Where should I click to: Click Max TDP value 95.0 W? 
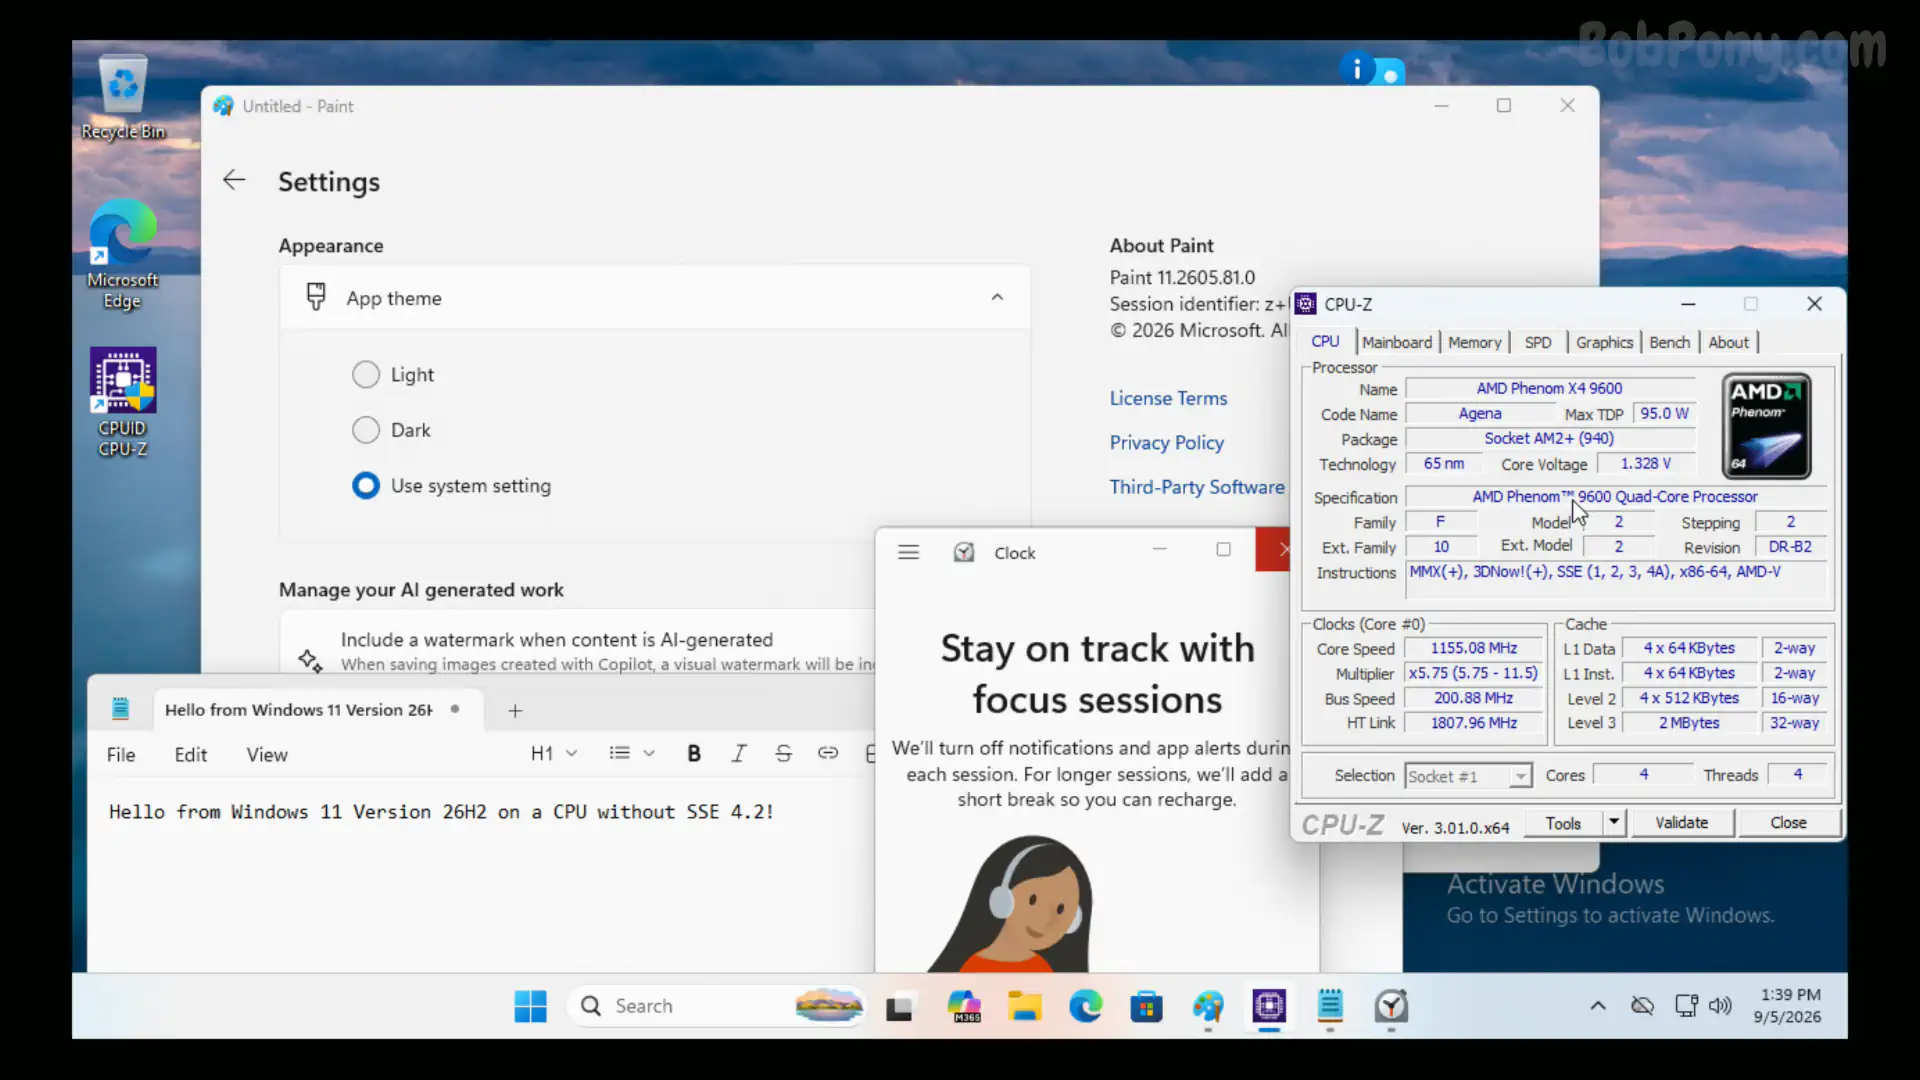[1664, 413]
